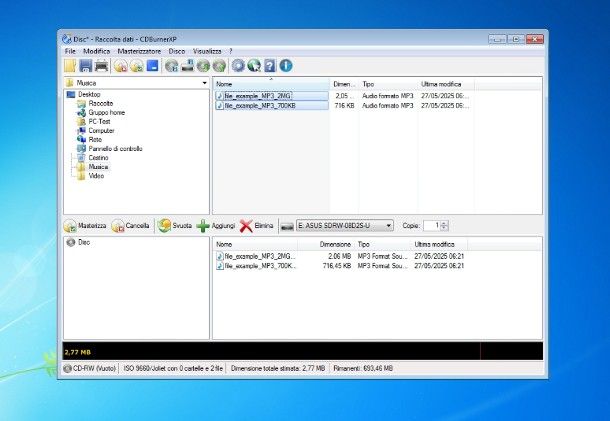Viewport: 610px width, 421px height.
Task: Sort by Nome in lower compilation list
Action: coord(256,244)
